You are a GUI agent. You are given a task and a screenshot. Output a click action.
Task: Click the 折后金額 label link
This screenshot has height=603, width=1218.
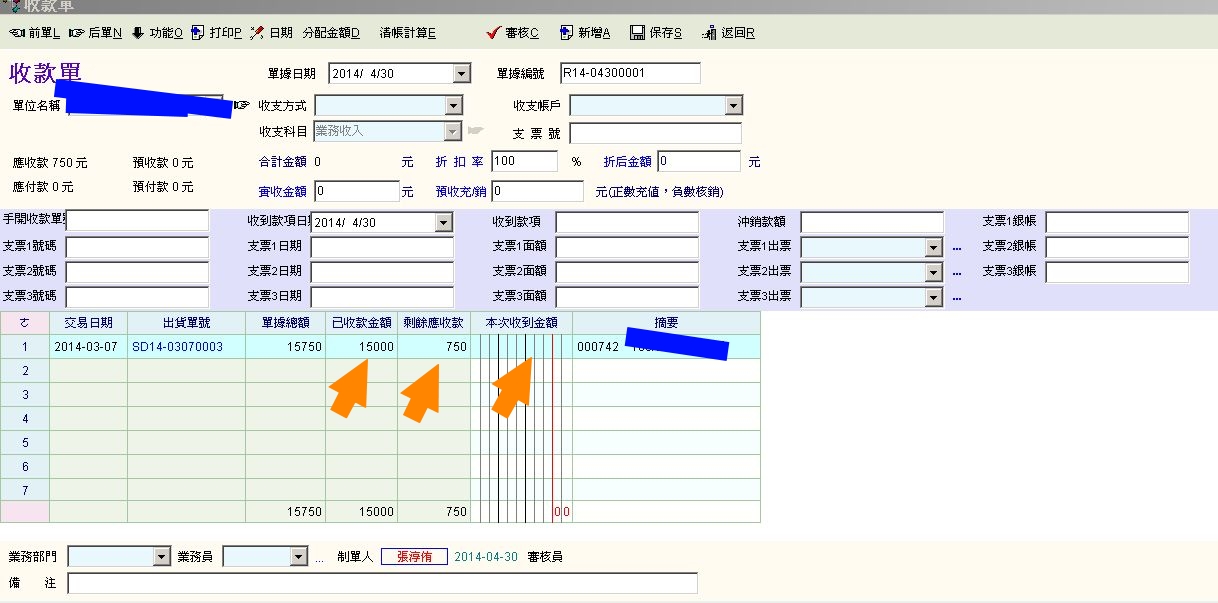[627, 161]
